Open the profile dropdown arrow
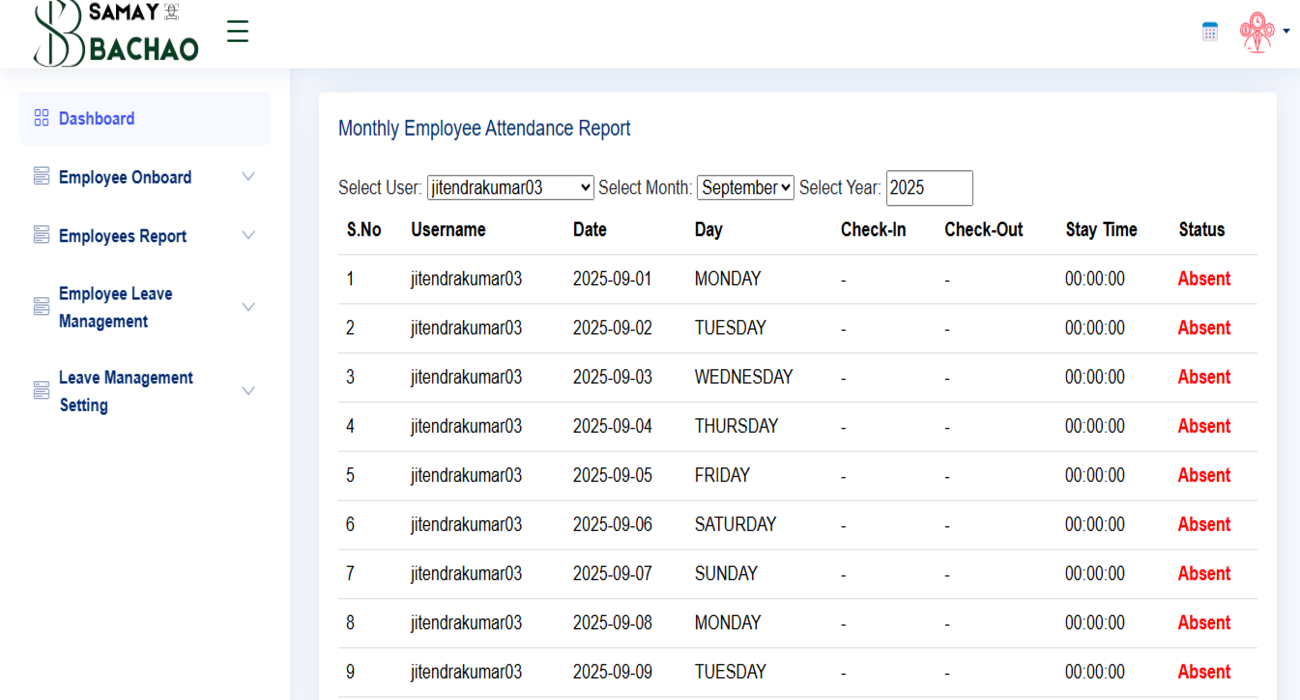1300x700 pixels. click(x=1287, y=31)
